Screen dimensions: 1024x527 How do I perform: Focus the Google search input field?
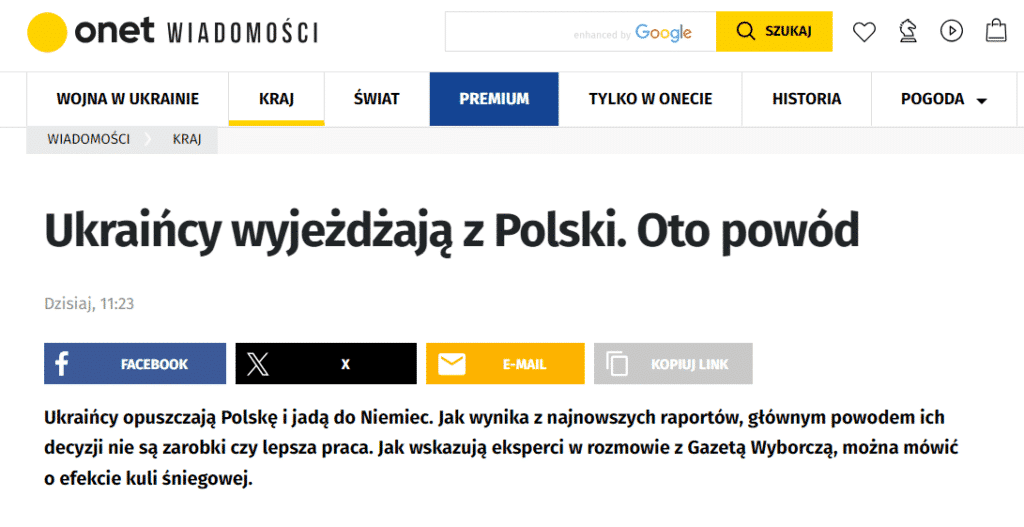(581, 31)
